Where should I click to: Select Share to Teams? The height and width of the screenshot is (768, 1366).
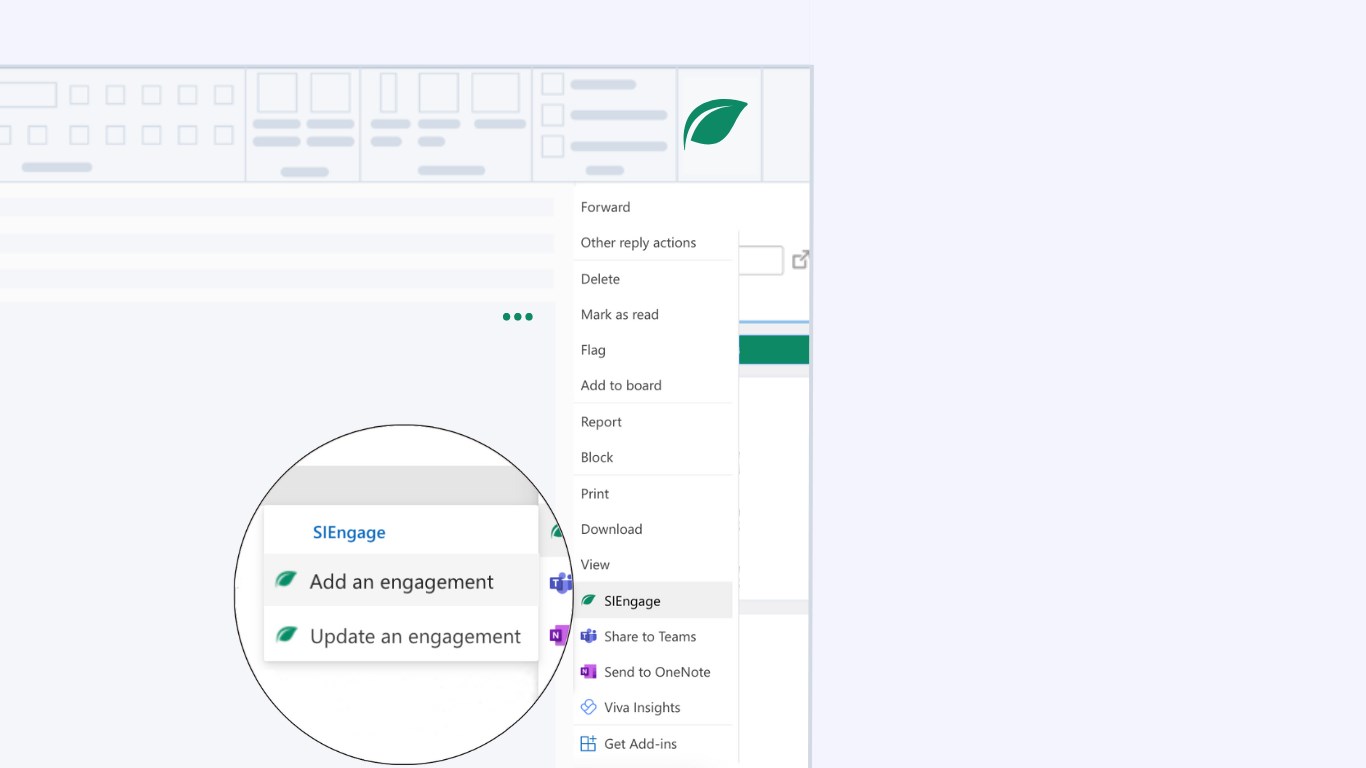click(x=650, y=637)
